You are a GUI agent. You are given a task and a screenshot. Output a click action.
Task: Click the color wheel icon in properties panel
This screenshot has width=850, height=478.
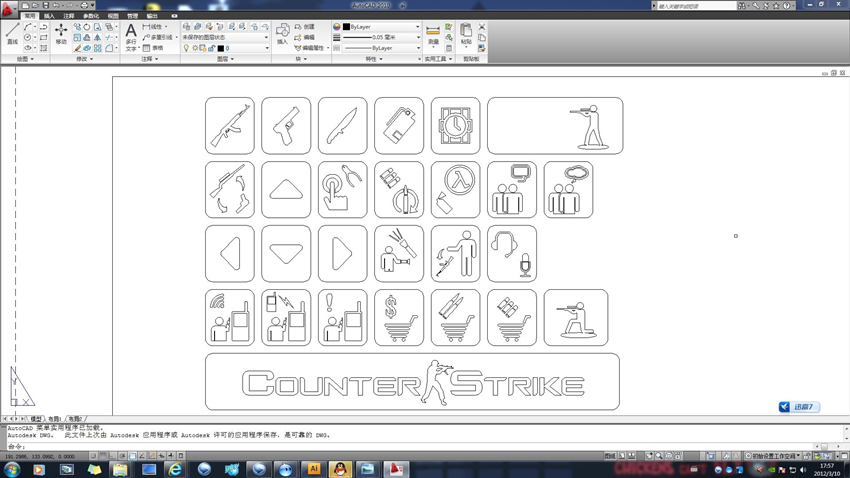(x=337, y=27)
